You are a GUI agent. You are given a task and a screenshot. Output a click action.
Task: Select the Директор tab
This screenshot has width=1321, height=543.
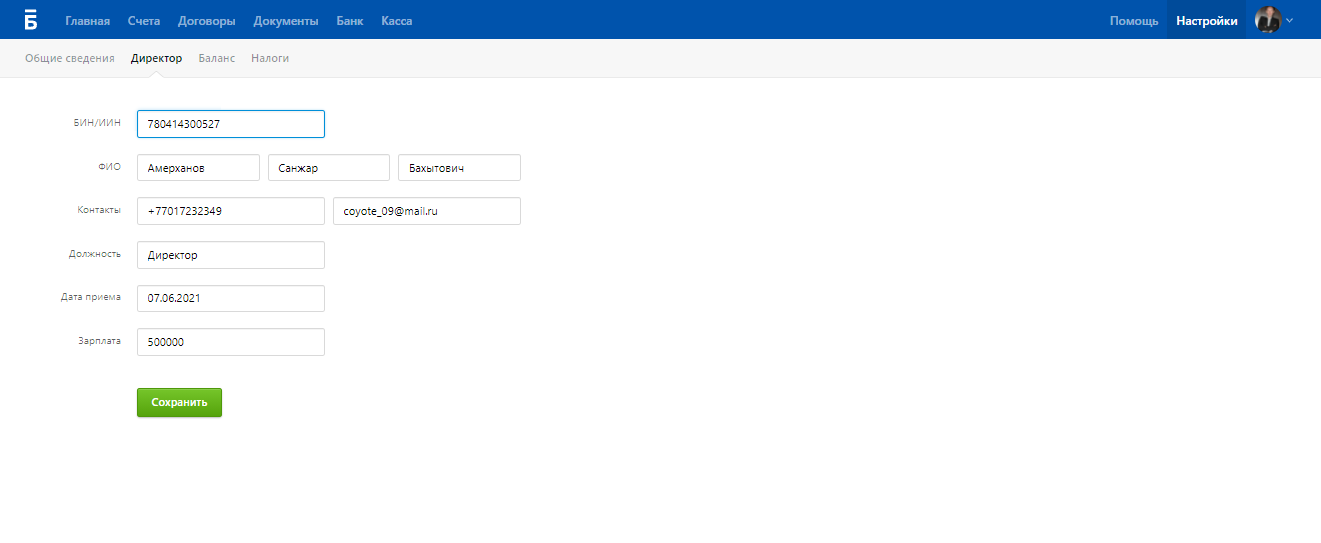click(157, 58)
